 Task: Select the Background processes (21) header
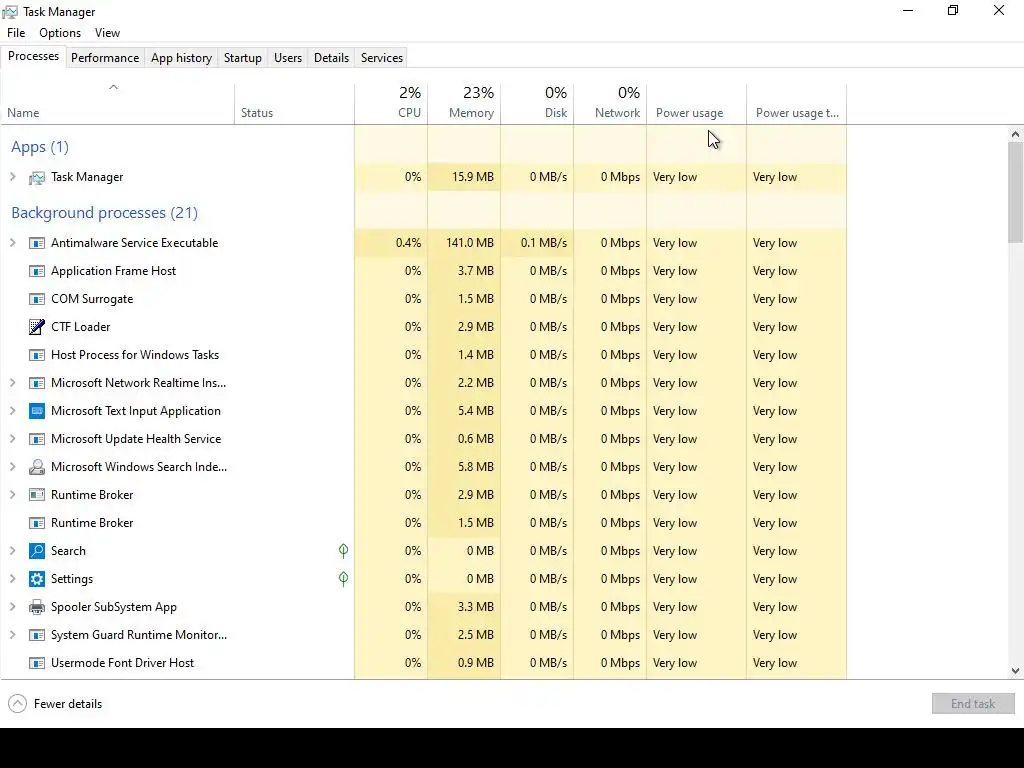104,213
